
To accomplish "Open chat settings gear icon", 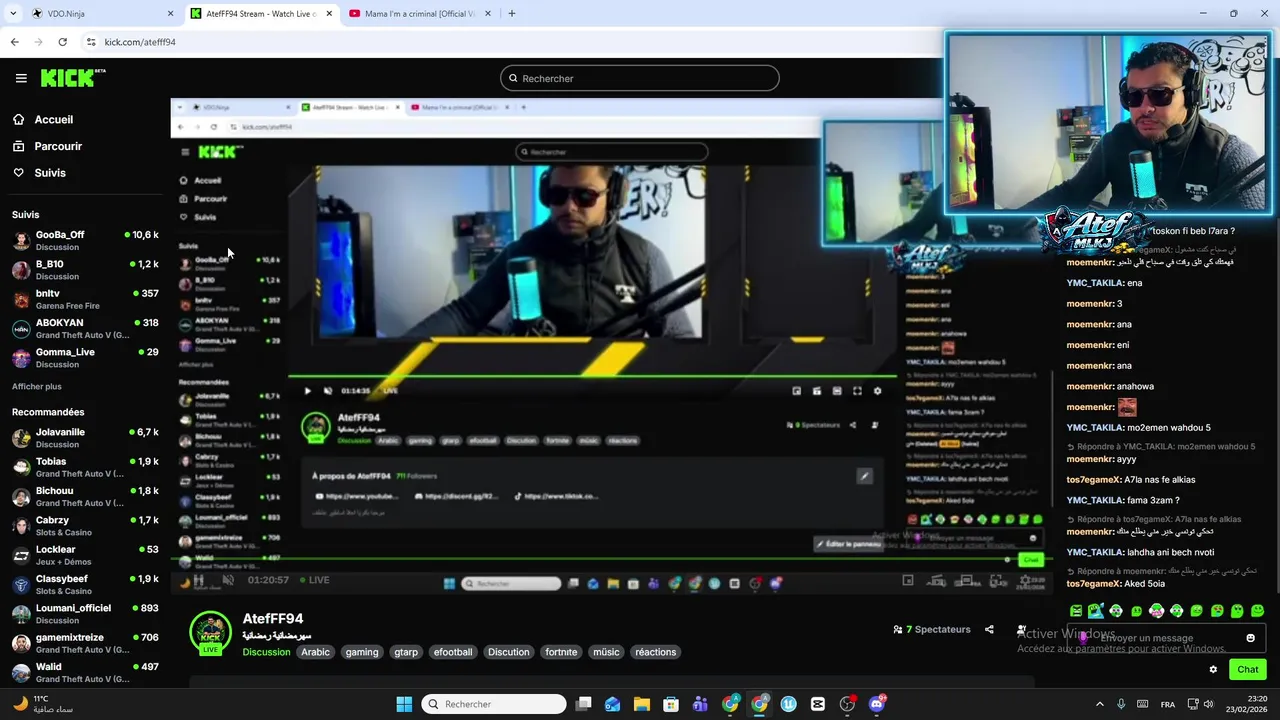I will (1213, 669).
